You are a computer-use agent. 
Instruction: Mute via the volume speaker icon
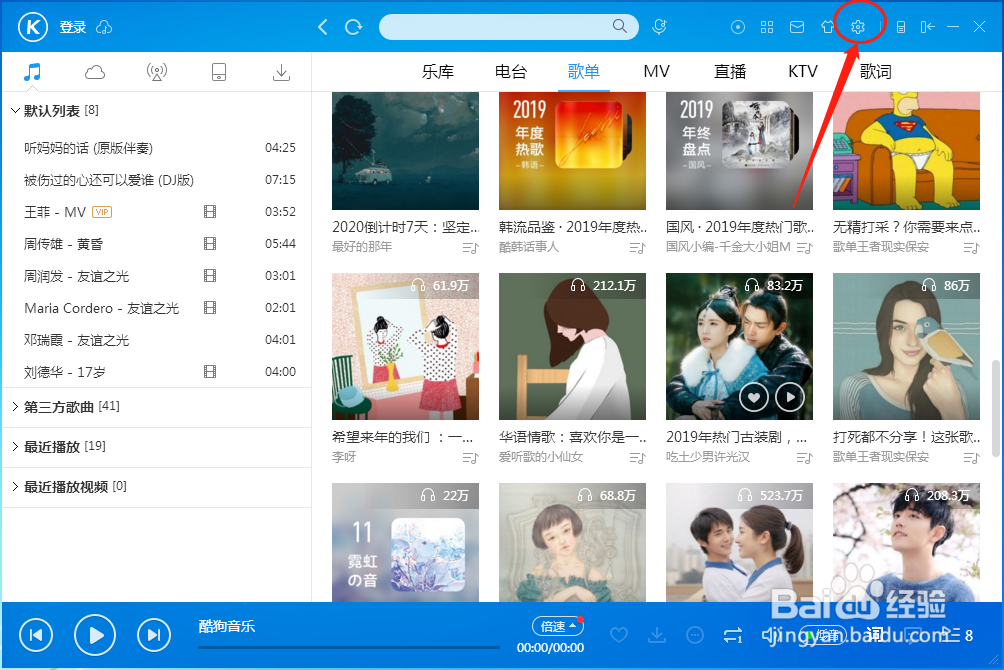coord(771,635)
